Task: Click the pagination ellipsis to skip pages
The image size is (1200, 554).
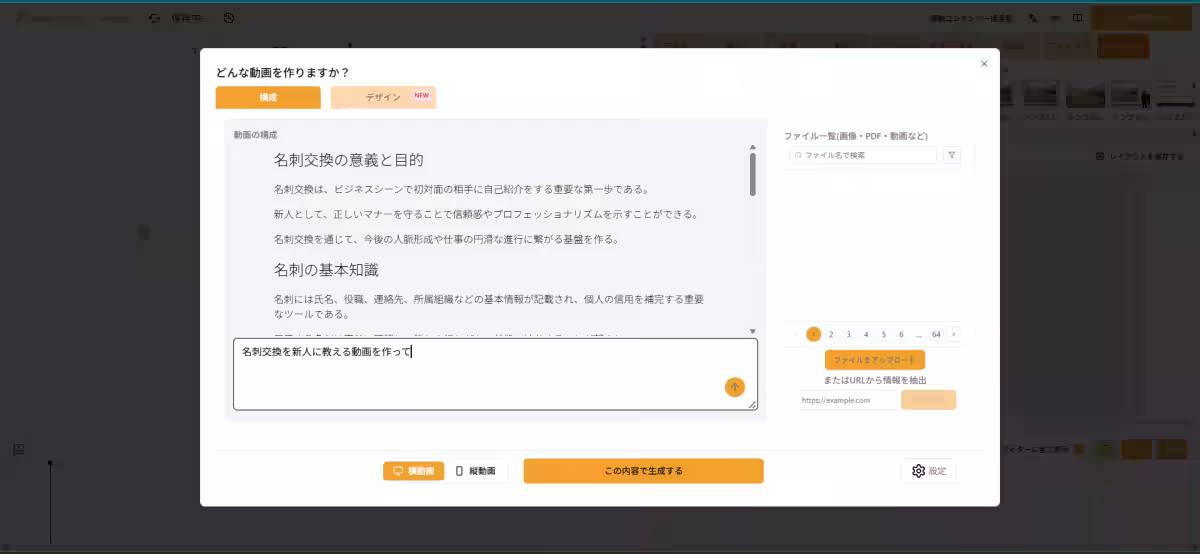Action: [918, 334]
